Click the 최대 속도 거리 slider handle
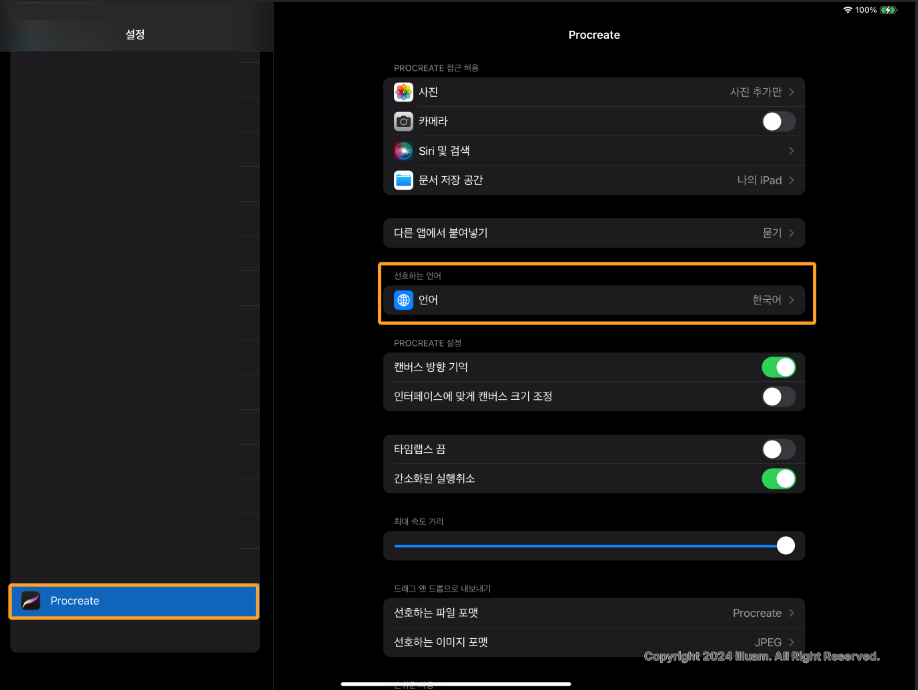The width and height of the screenshot is (918, 690). click(786, 545)
